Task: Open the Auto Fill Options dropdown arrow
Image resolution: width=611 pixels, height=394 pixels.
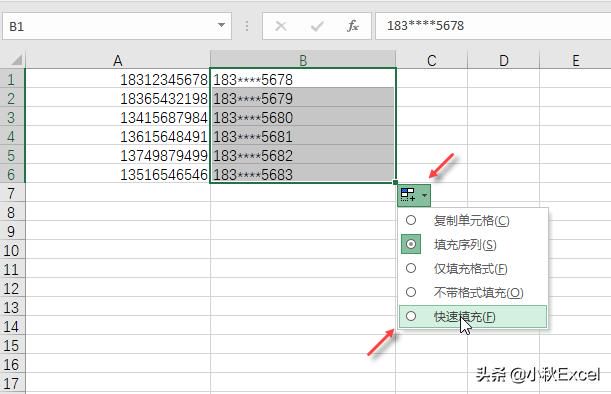Action: pyautogui.click(x=424, y=195)
